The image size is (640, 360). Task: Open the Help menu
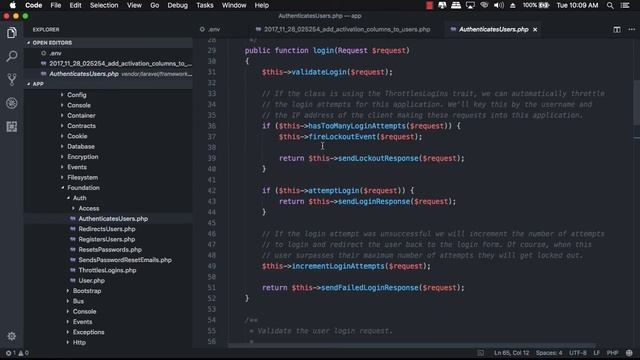tap(262, 5)
